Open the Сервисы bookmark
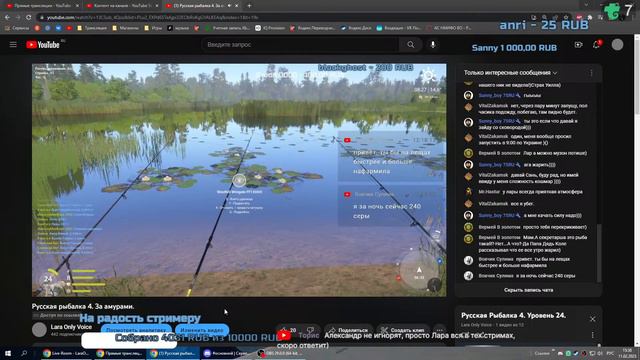The height and width of the screenshot is (360, 640). pyautogui.click(x=17, y=28)
